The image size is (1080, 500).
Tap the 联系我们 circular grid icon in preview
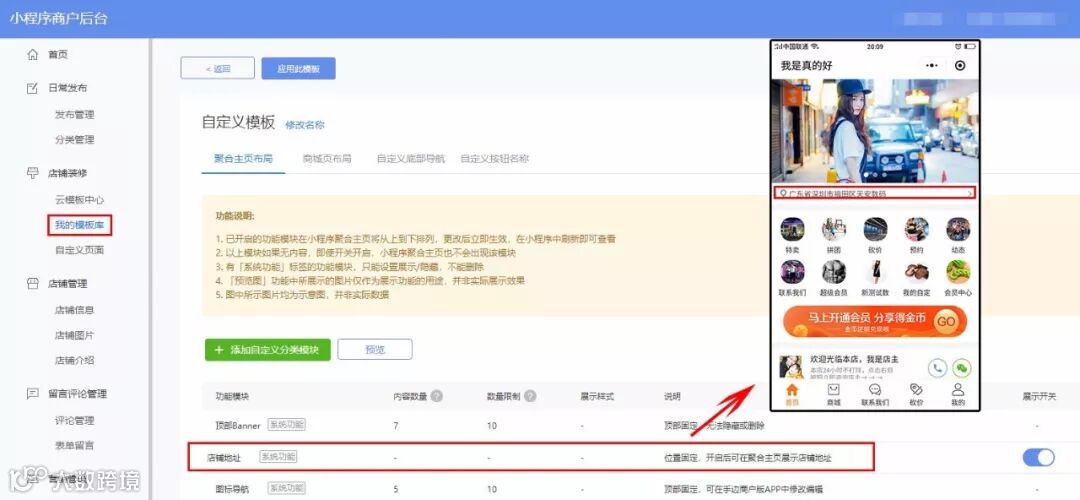click(792, 272)
